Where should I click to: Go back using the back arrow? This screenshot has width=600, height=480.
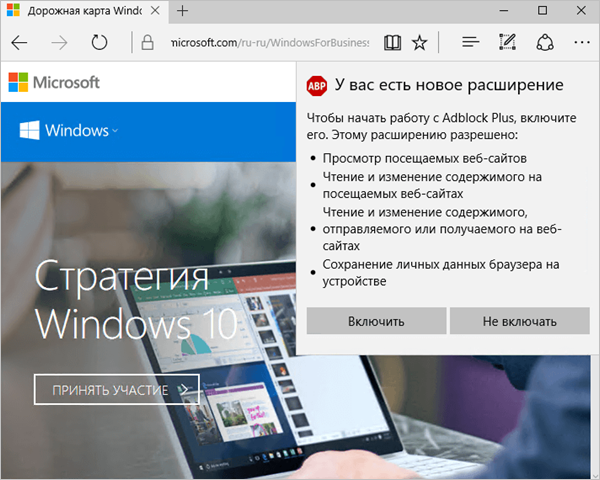tap(19, 43)
